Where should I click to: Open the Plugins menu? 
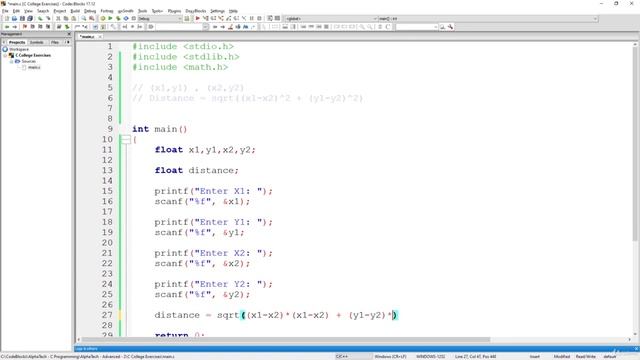pos(174,11)
